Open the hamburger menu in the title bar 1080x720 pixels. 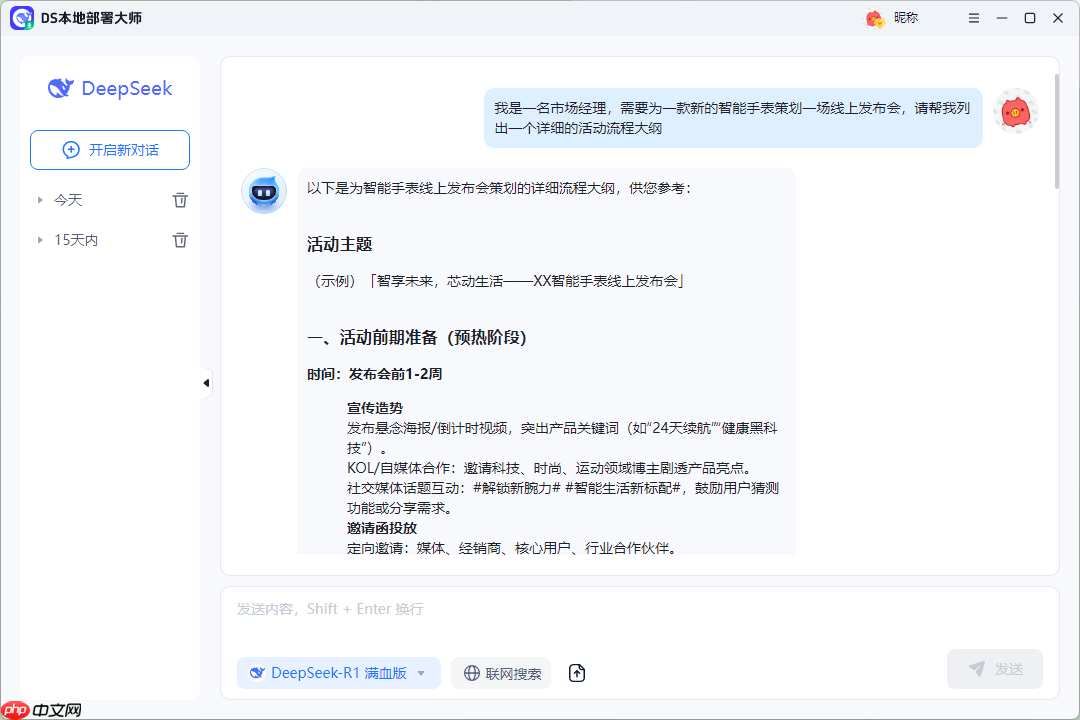[973, 17]
